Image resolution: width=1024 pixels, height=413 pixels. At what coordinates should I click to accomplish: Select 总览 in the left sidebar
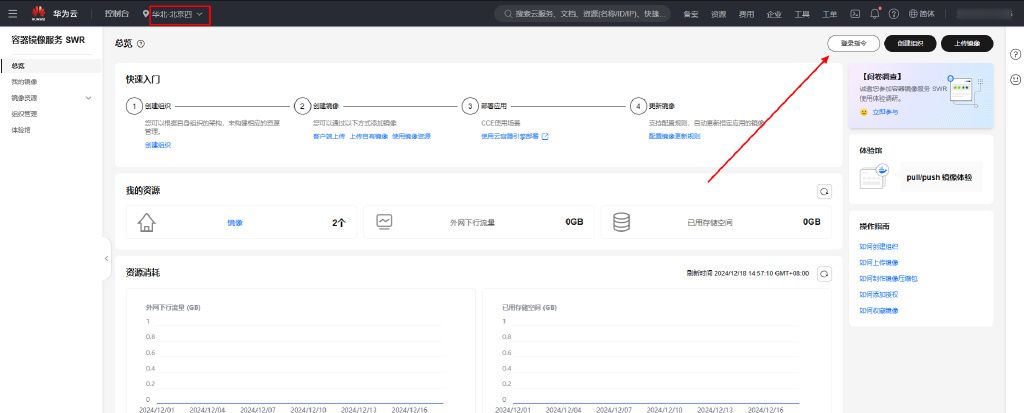point(51,66)
